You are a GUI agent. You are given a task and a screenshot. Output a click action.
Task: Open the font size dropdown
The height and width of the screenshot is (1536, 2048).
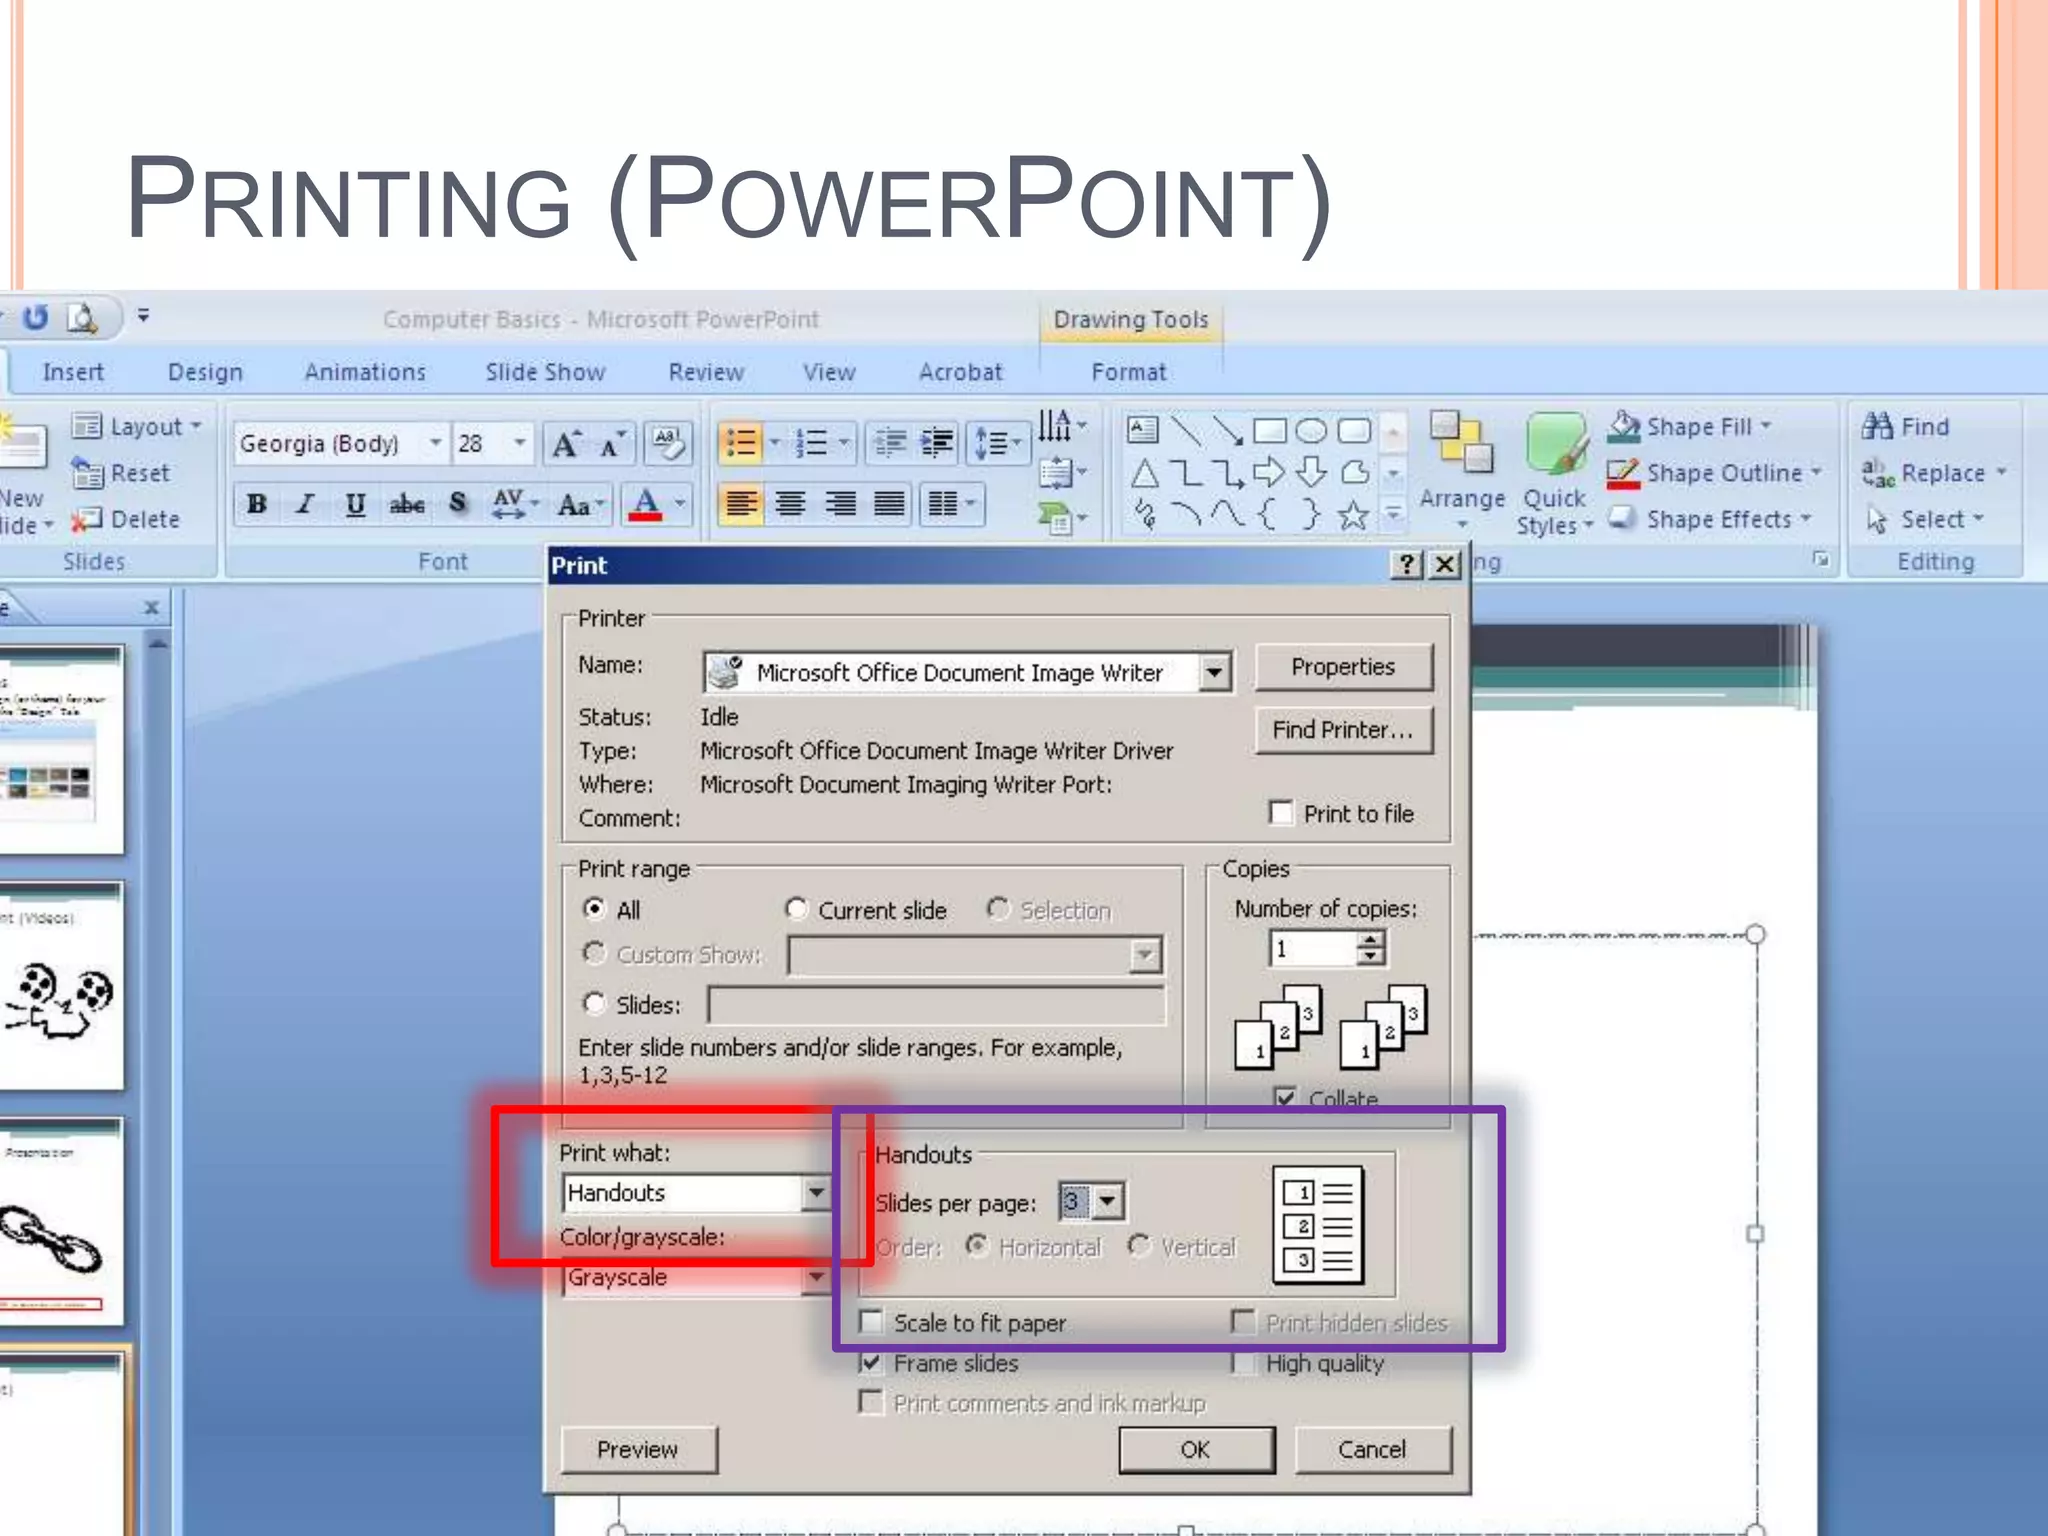click(x=520, y=443)
